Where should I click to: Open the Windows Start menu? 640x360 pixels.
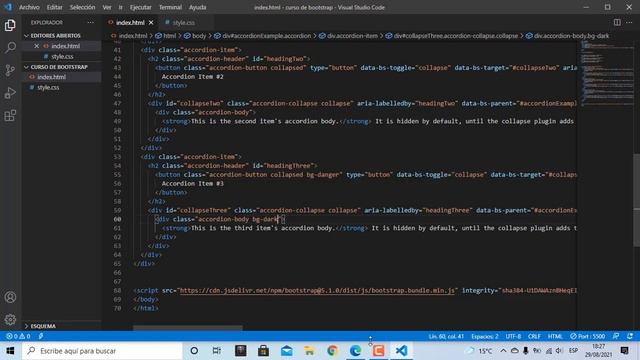point(10,351)
